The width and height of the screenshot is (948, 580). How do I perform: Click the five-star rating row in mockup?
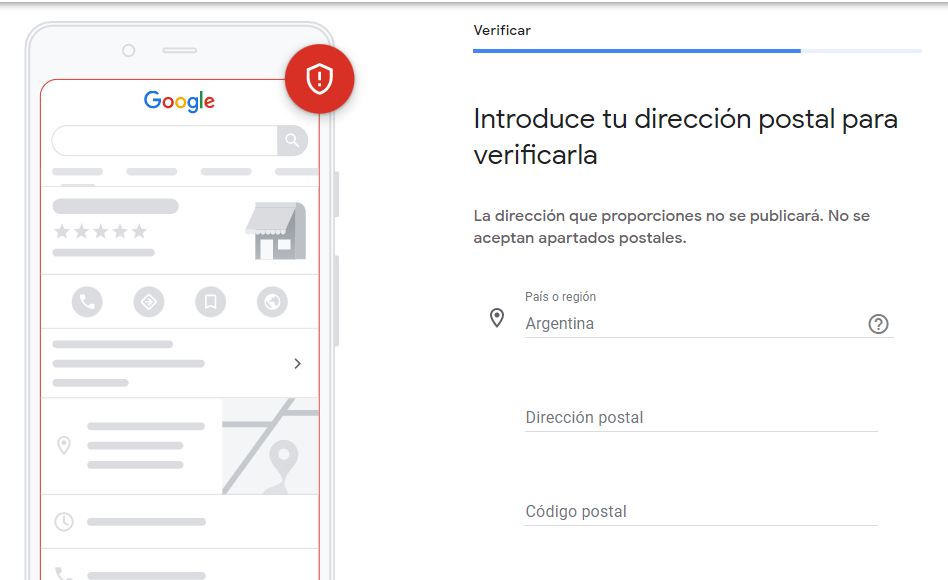[100, 231]
